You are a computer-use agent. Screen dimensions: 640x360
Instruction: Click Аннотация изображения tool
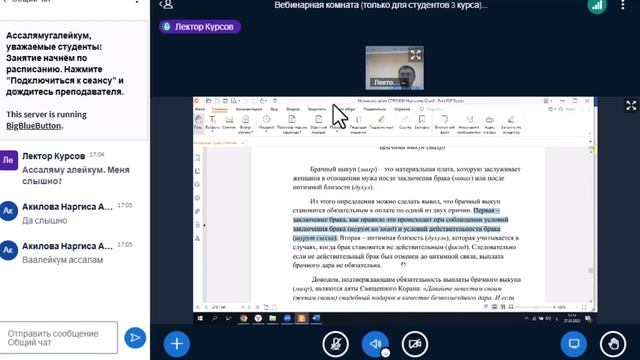point(469,124)
